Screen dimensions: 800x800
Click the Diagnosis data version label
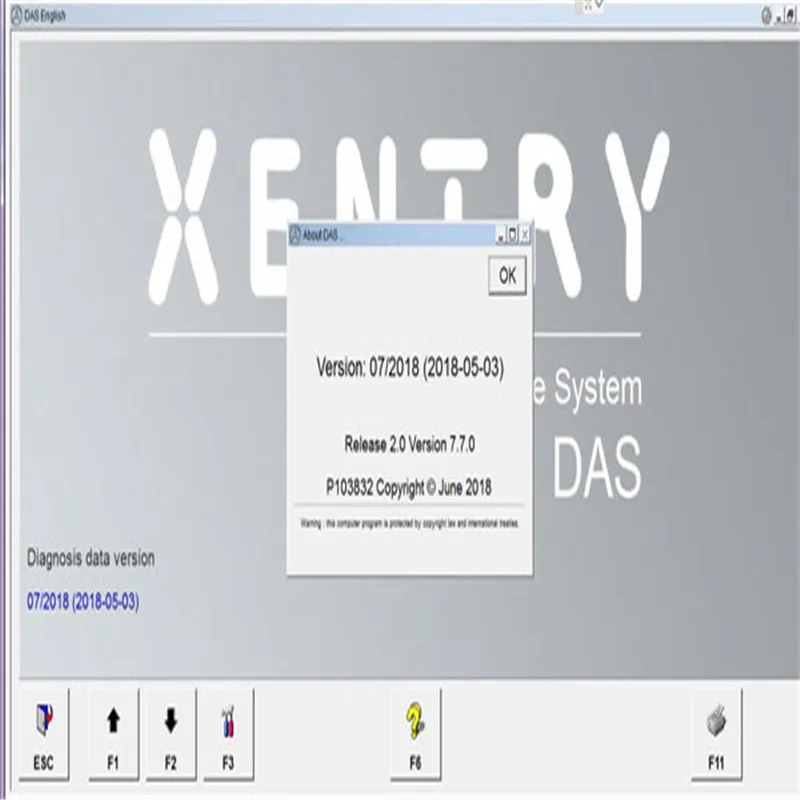(x=91, y=558)
